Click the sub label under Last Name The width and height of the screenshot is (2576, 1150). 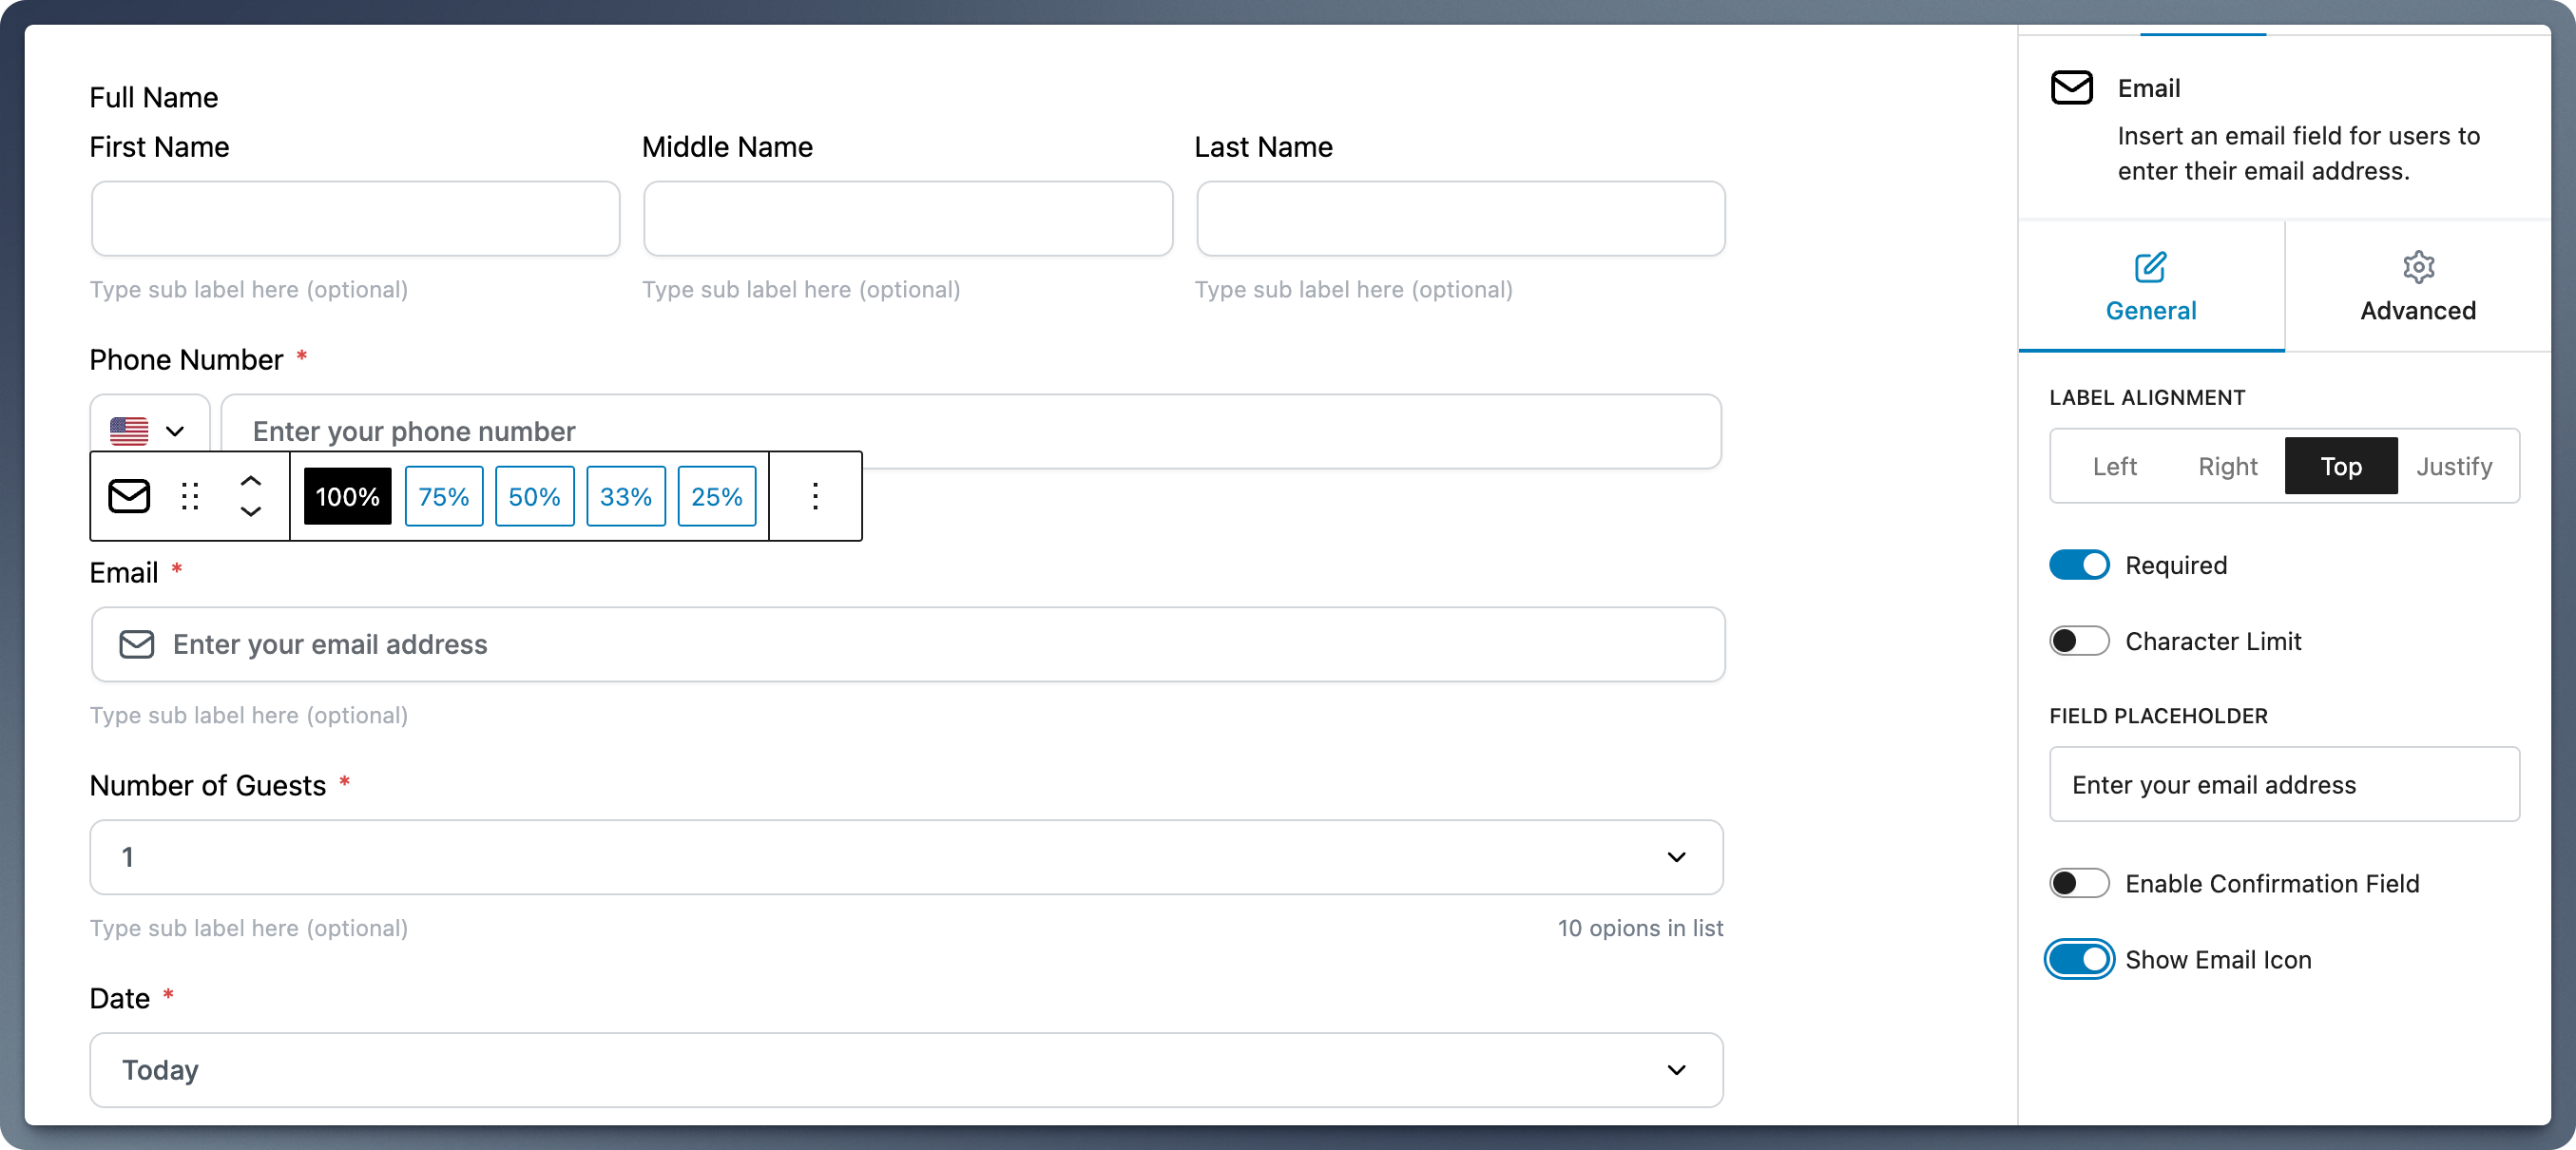click(x=1353, y=289)
